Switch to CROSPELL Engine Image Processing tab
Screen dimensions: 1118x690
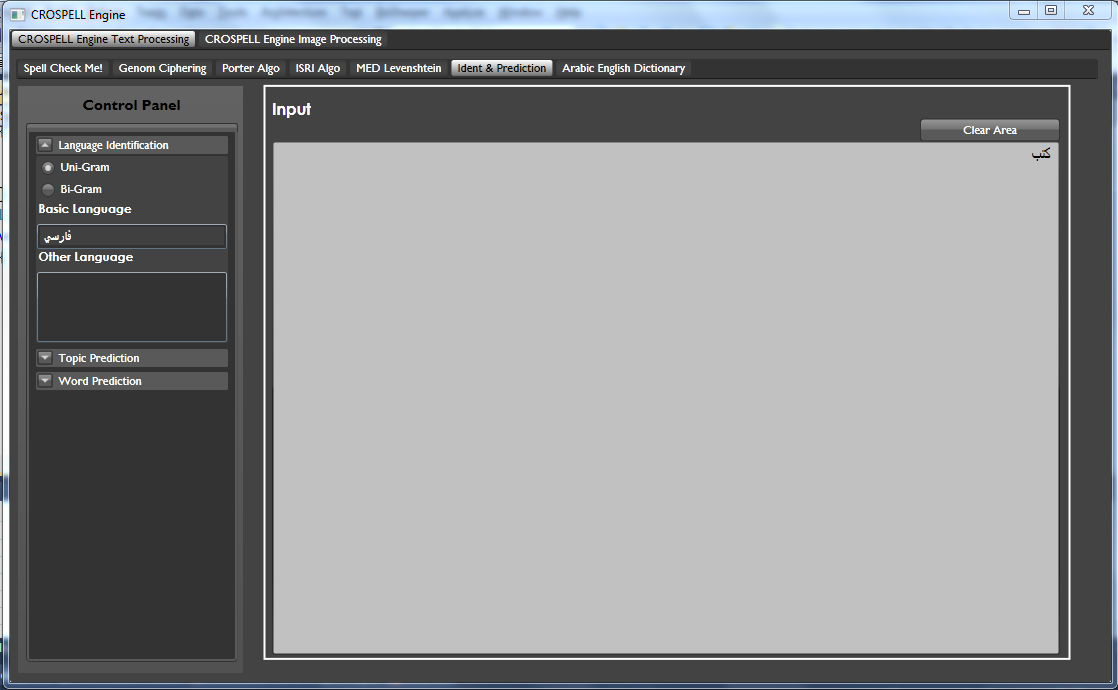[x=293, y=39]
